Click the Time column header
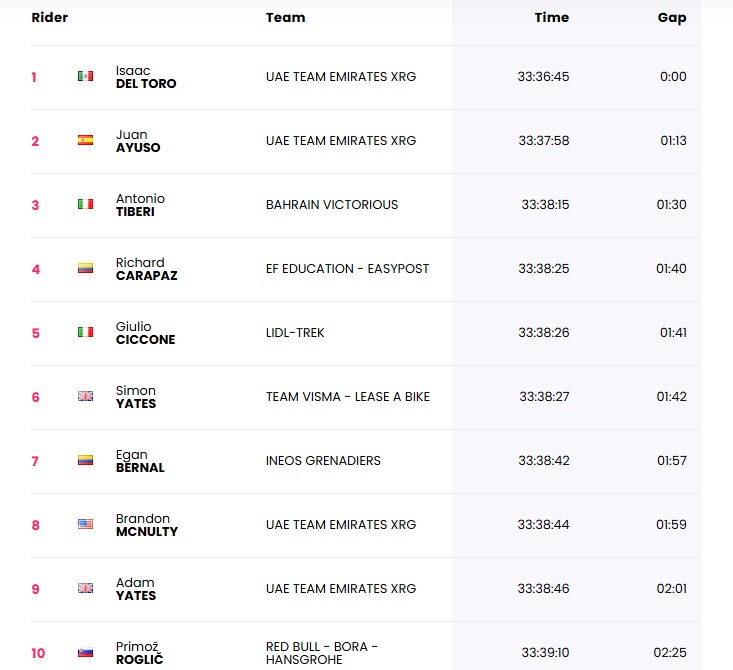The image size is (733, 670). click(551, 18)
